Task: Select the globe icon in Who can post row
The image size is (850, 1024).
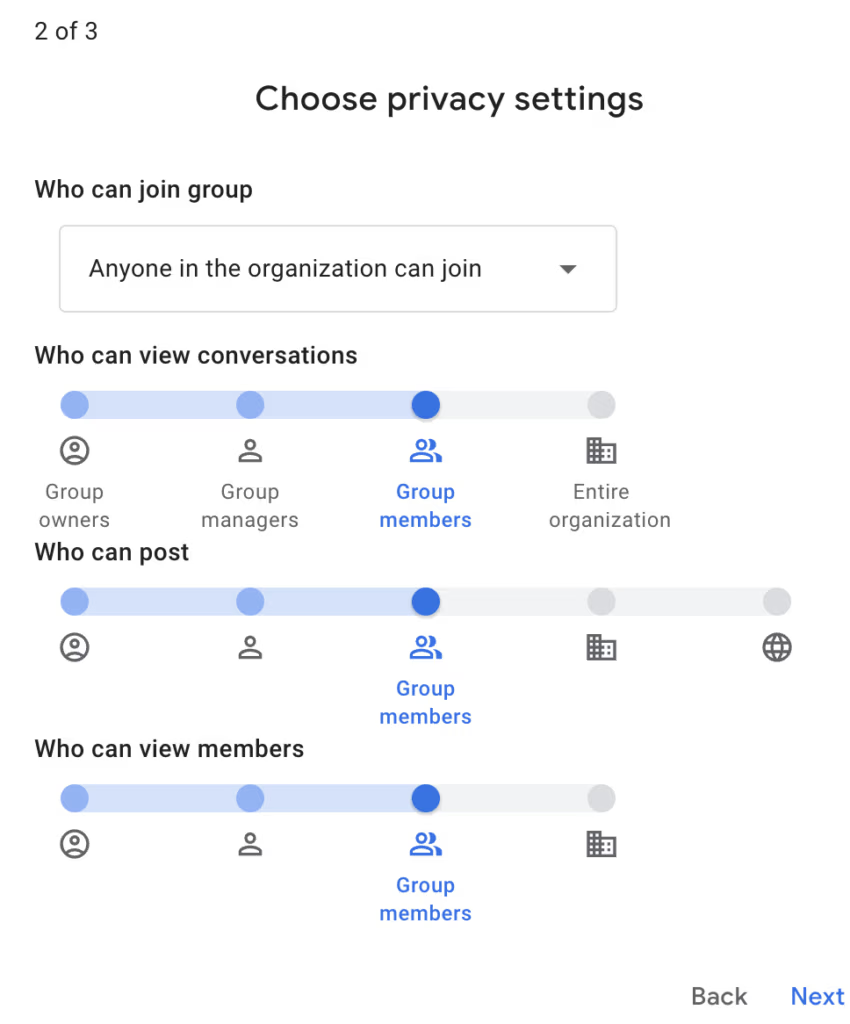Action: tap(777, 647)
